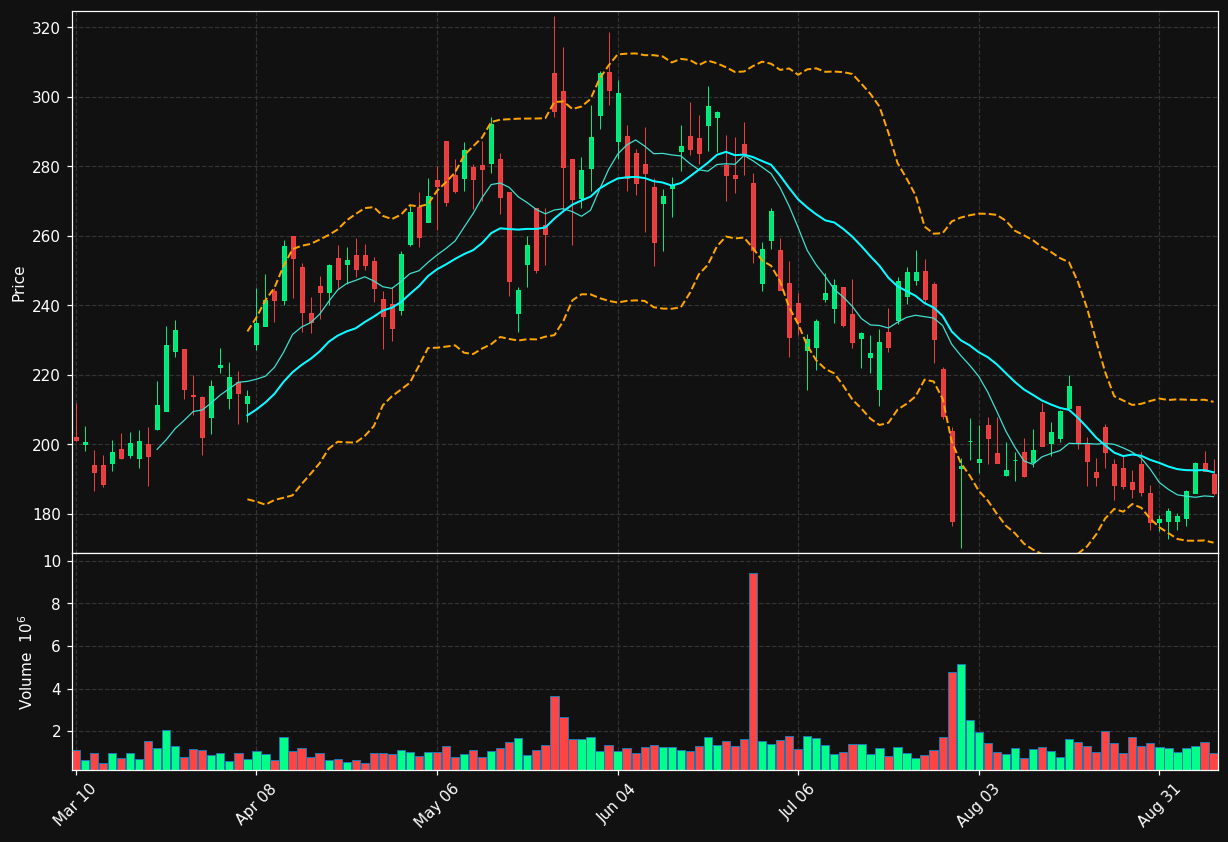Click the 300 price axis label
The height and width of the screenshot is (842, 1228).
(x=48, y=98)
